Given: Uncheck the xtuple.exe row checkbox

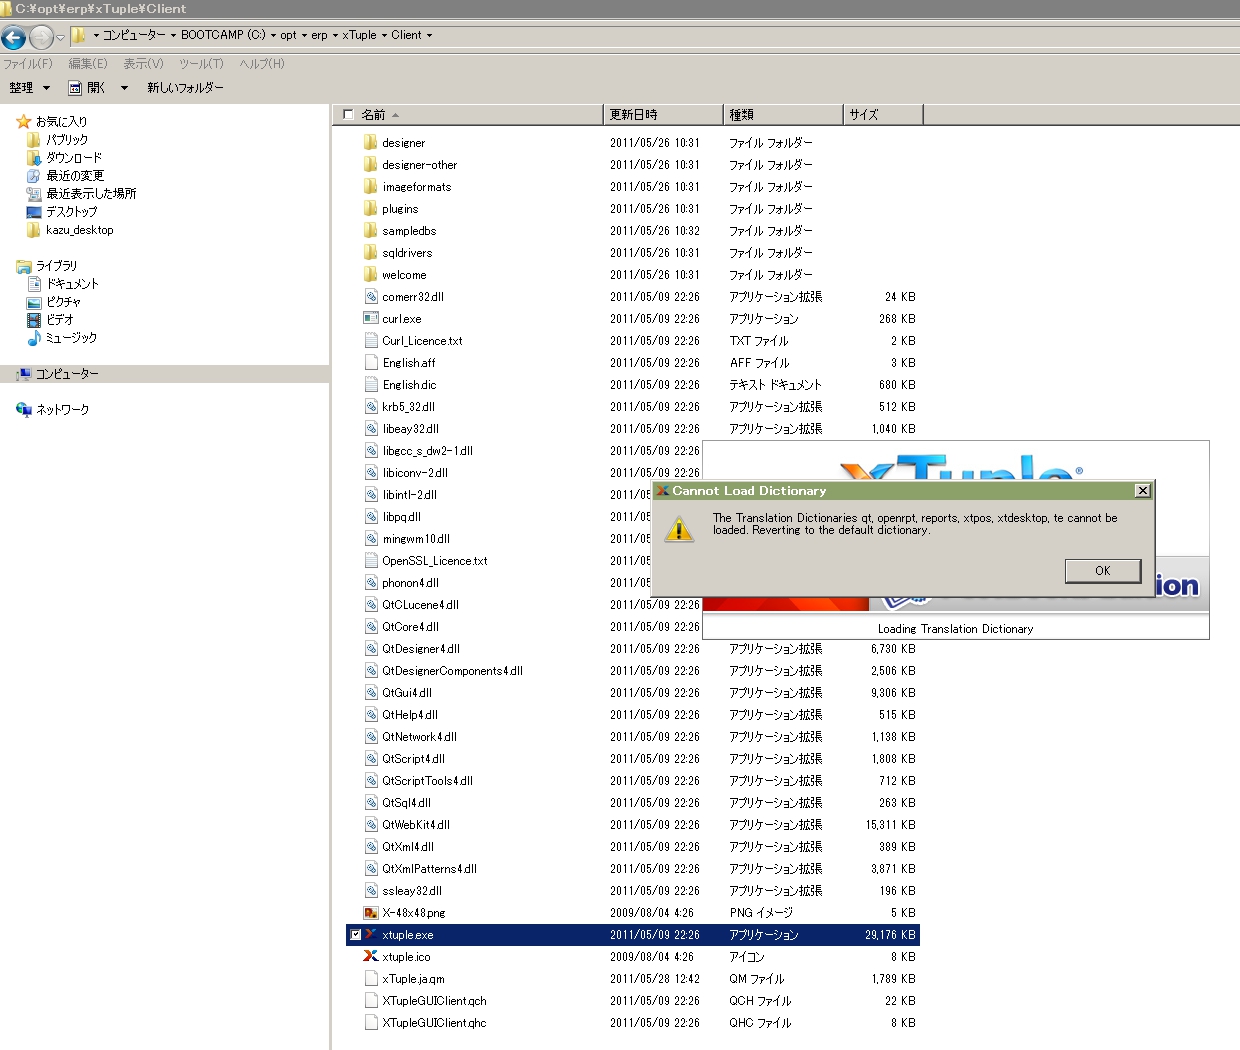Looking at the screenshot, I should coord(355,935).
